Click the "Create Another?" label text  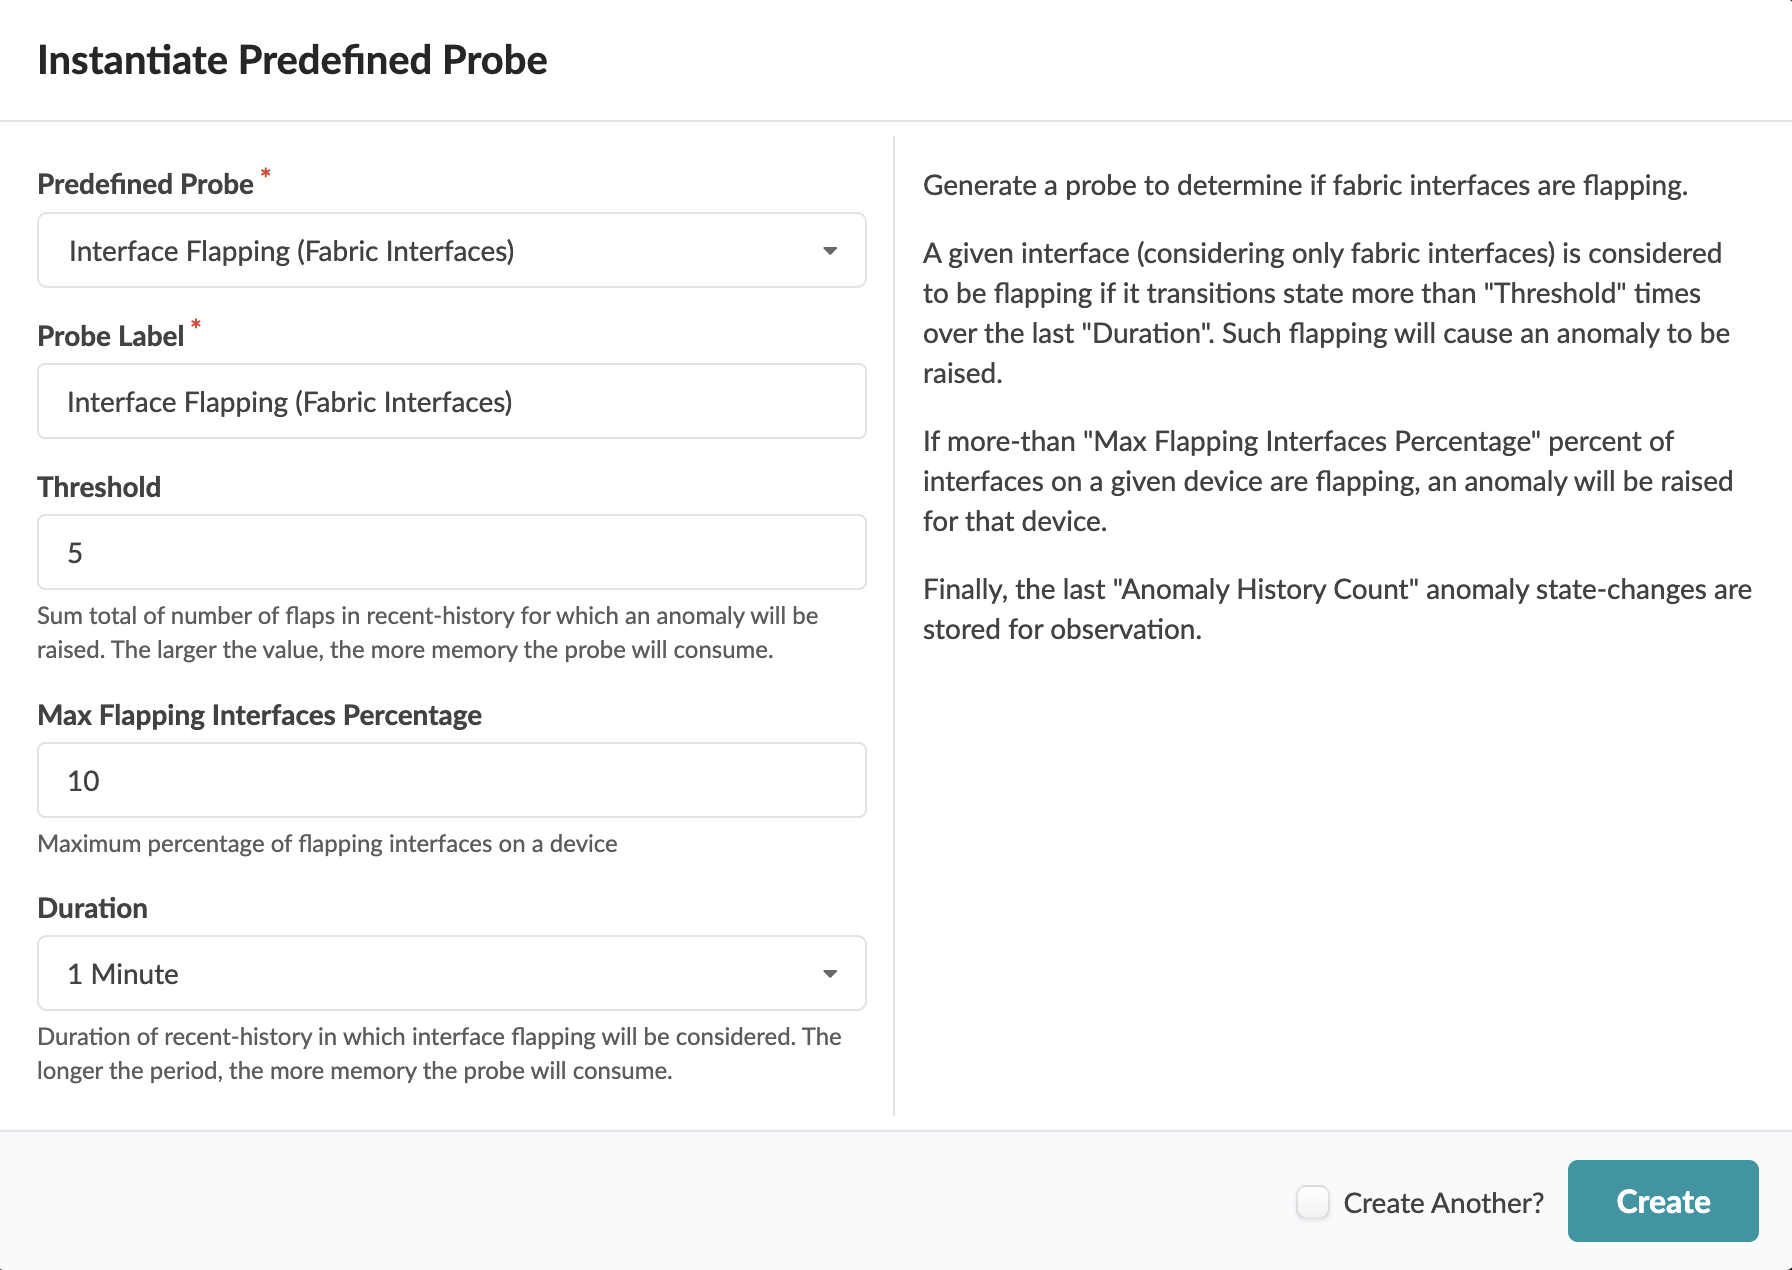click(x=1443, y=1203)
